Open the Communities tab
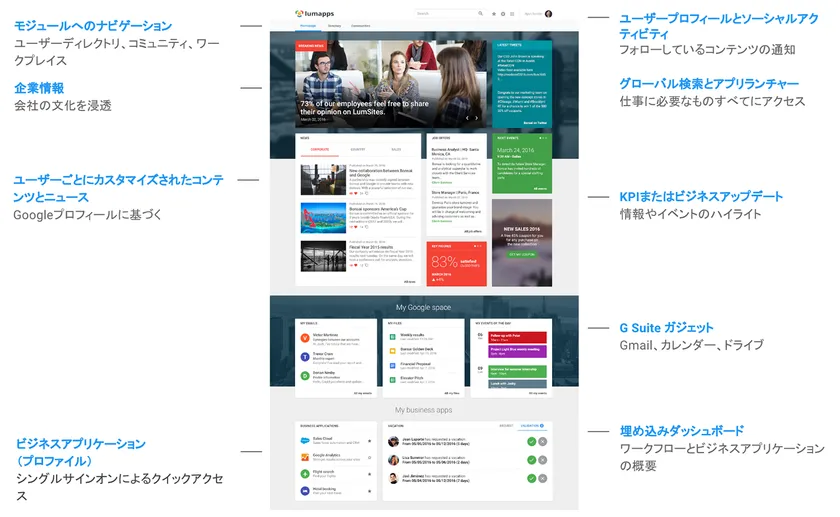The height and width of the screenshot is (517, 840). [x=361, y=26]
